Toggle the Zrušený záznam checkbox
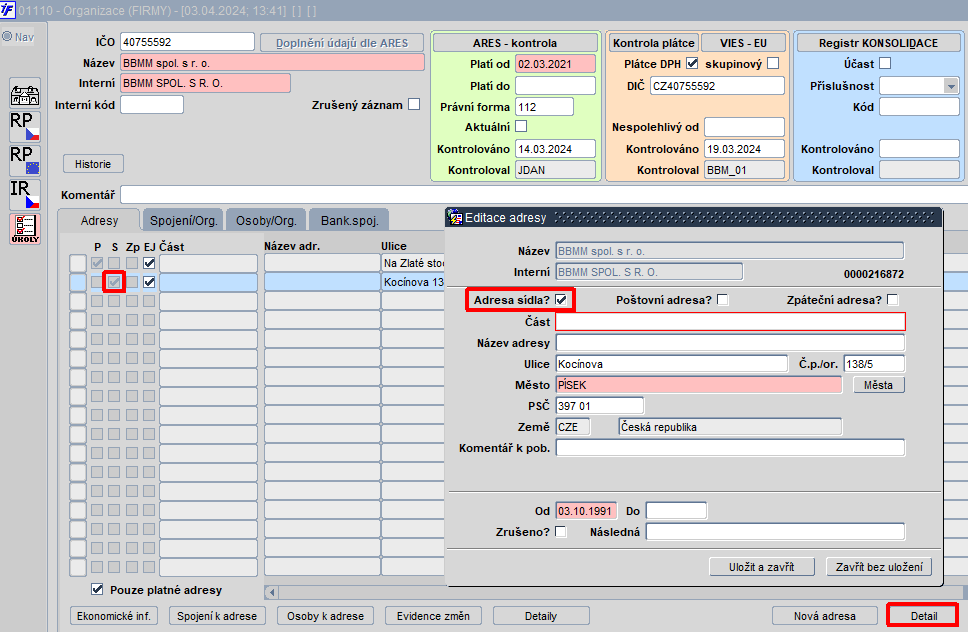The image size is (968, 632). coord(414,104)
